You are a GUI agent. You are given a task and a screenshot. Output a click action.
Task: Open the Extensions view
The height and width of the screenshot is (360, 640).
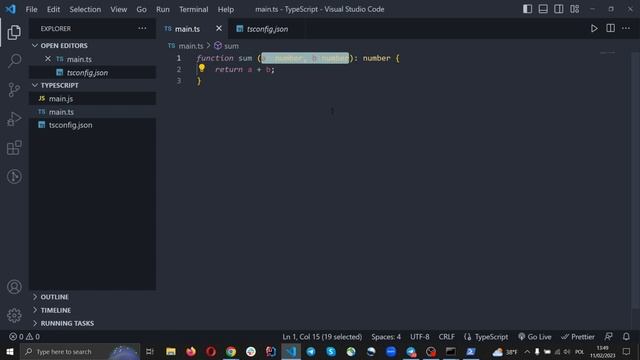(x=14, y=148)
